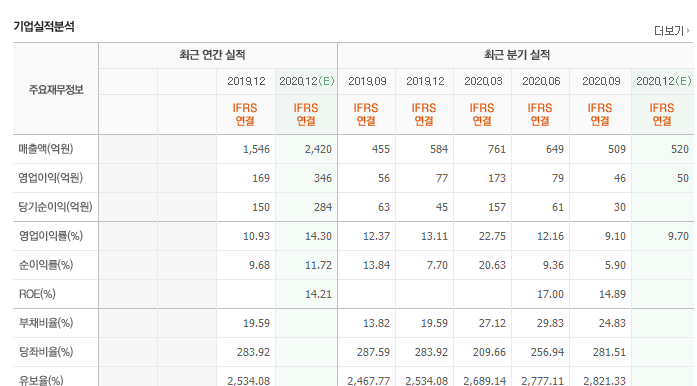This screenshot has height=386, width=697.
Task: Select the 최근 분기 실적 header
Action: [x=517, y=55]
